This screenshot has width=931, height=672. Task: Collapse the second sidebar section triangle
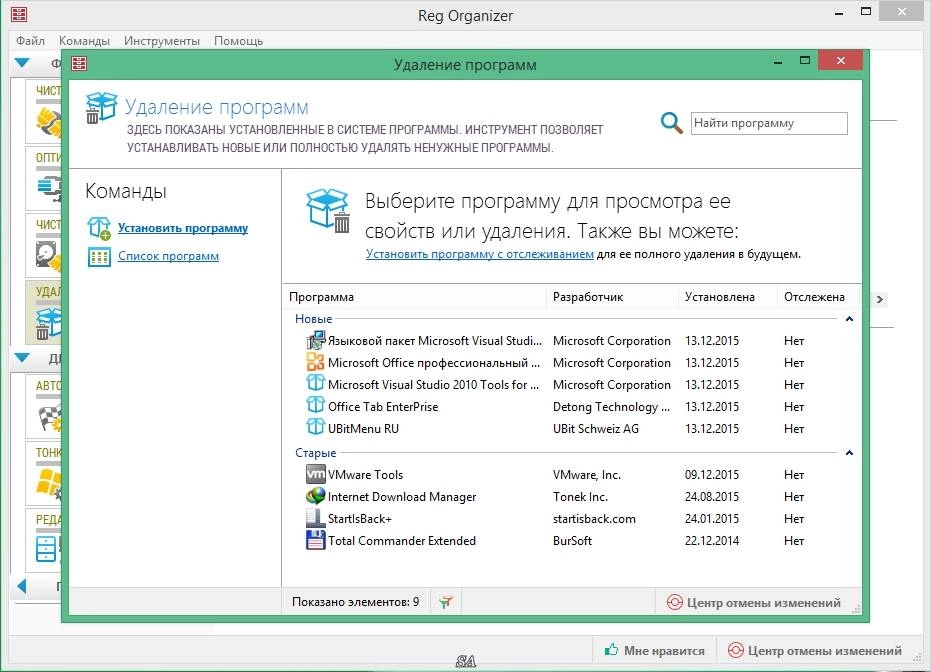(x=22, y=357)
